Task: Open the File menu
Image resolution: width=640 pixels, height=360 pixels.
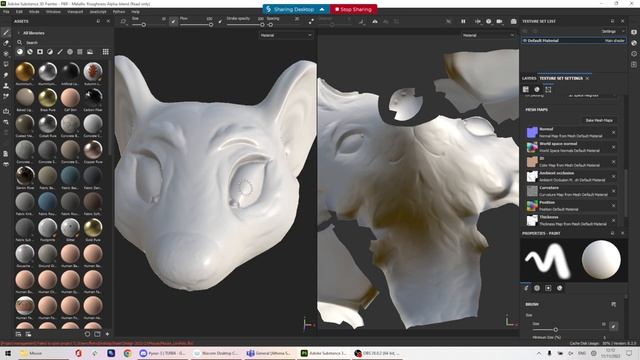Action: 6,12
